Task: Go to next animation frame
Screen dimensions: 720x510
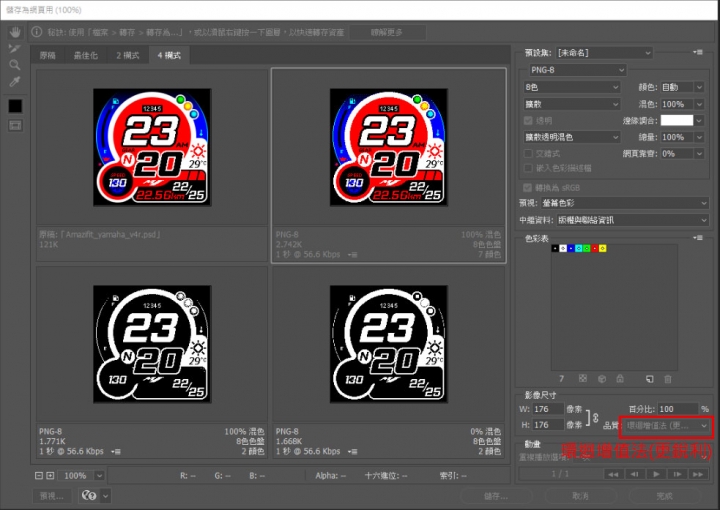Action: coord(677,474)
